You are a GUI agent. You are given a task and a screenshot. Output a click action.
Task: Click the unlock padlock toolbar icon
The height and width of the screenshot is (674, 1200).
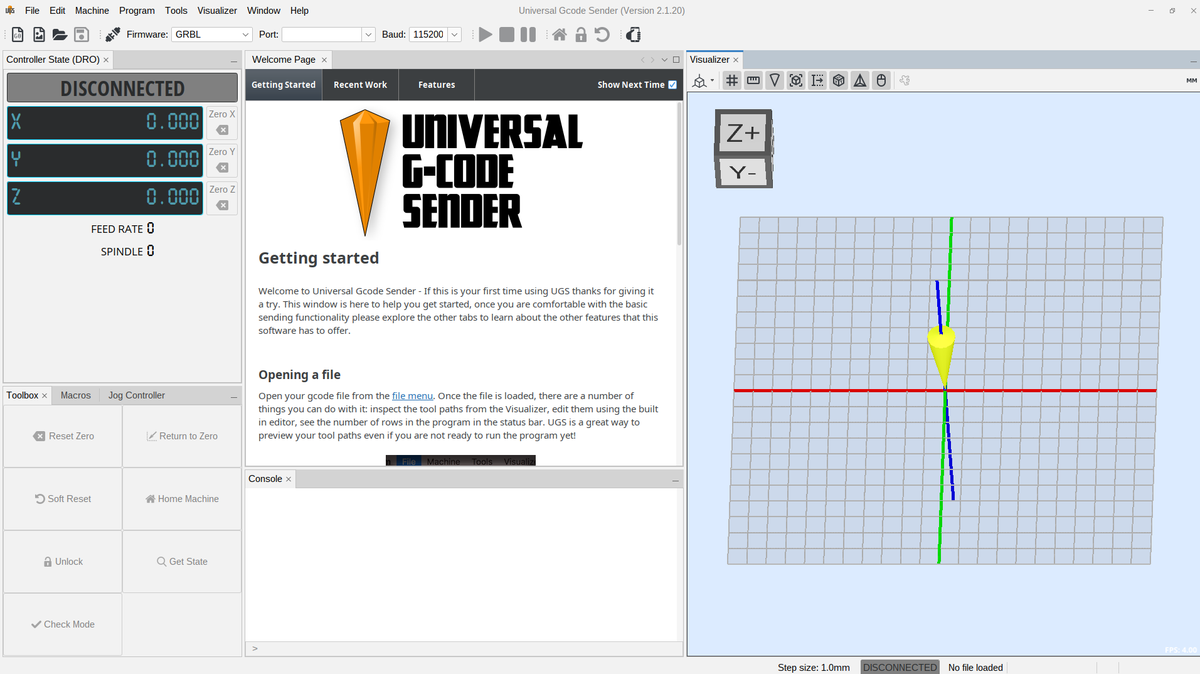click(x=580, y=34)
